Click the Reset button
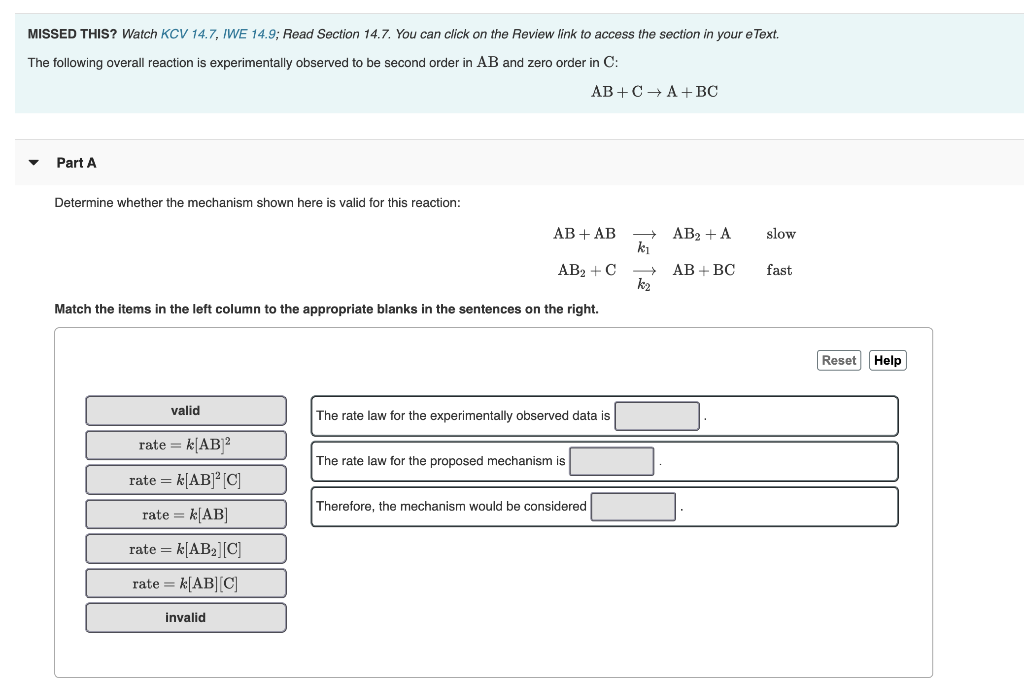1024x687 pixels. (838, 360)
